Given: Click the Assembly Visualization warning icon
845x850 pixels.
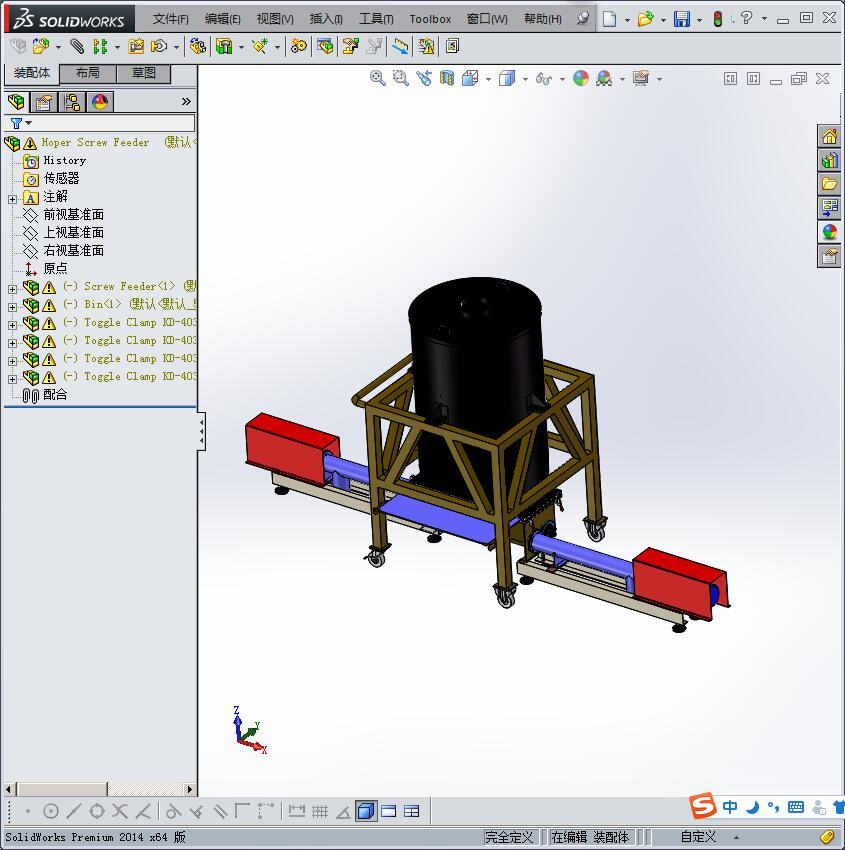Looking at the screenshot, I should [x=427, y=47].
